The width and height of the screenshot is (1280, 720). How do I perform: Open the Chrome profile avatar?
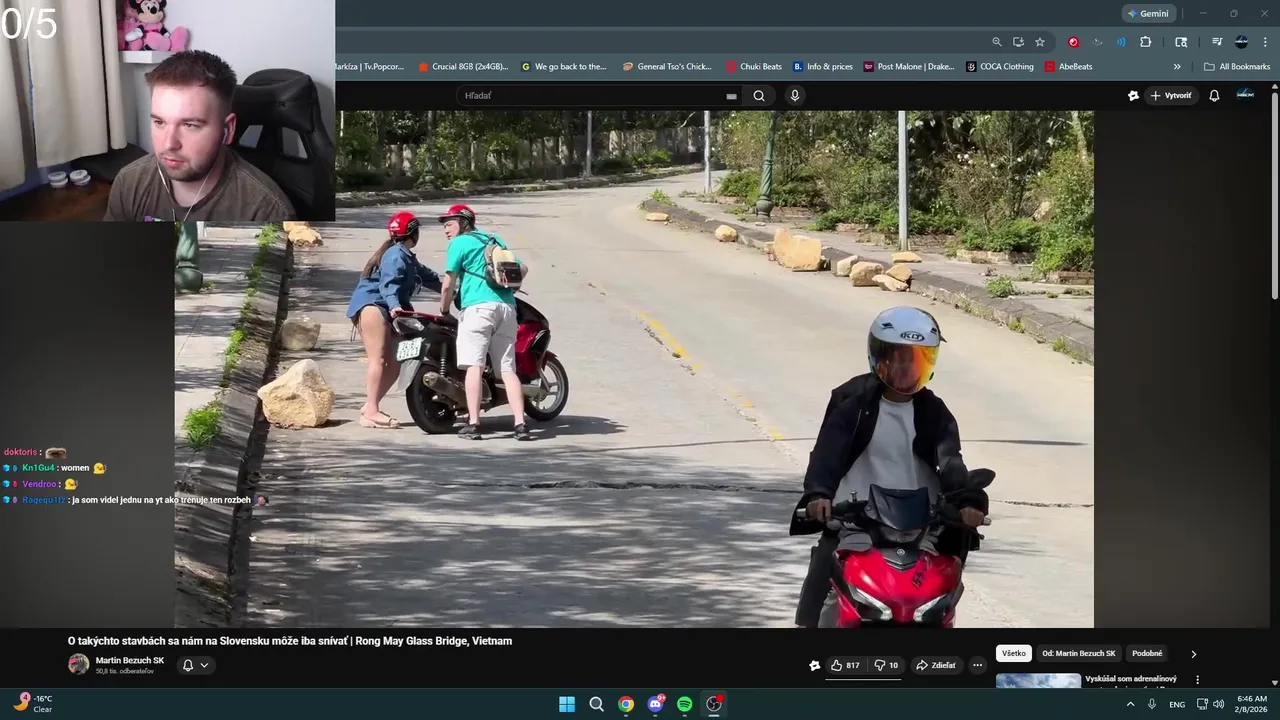click(1241, 42)
